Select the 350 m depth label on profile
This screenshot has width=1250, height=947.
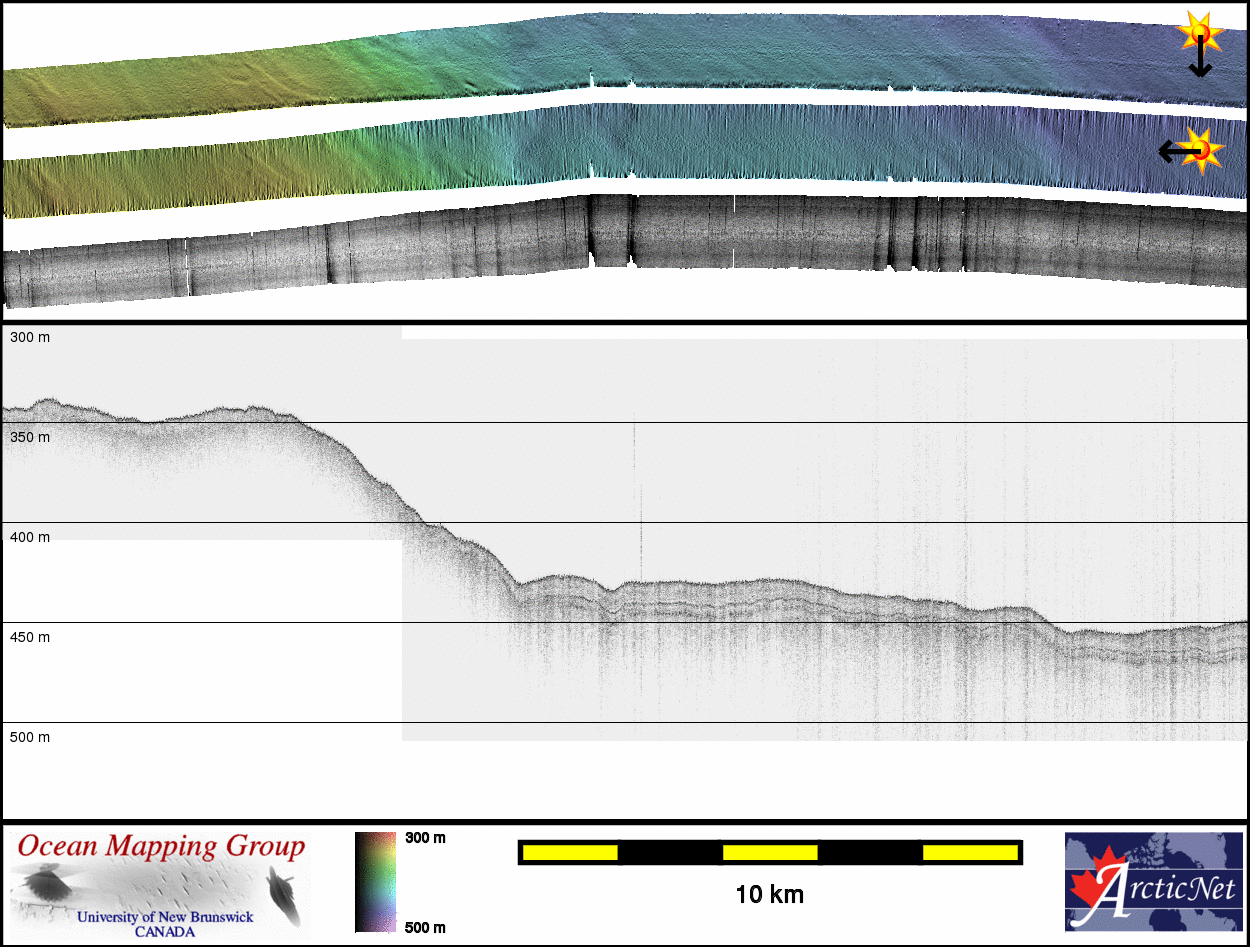30,437
